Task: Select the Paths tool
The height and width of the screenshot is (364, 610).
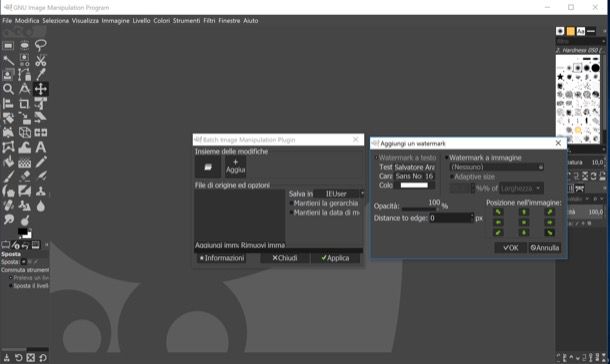Action: [25, 75]
